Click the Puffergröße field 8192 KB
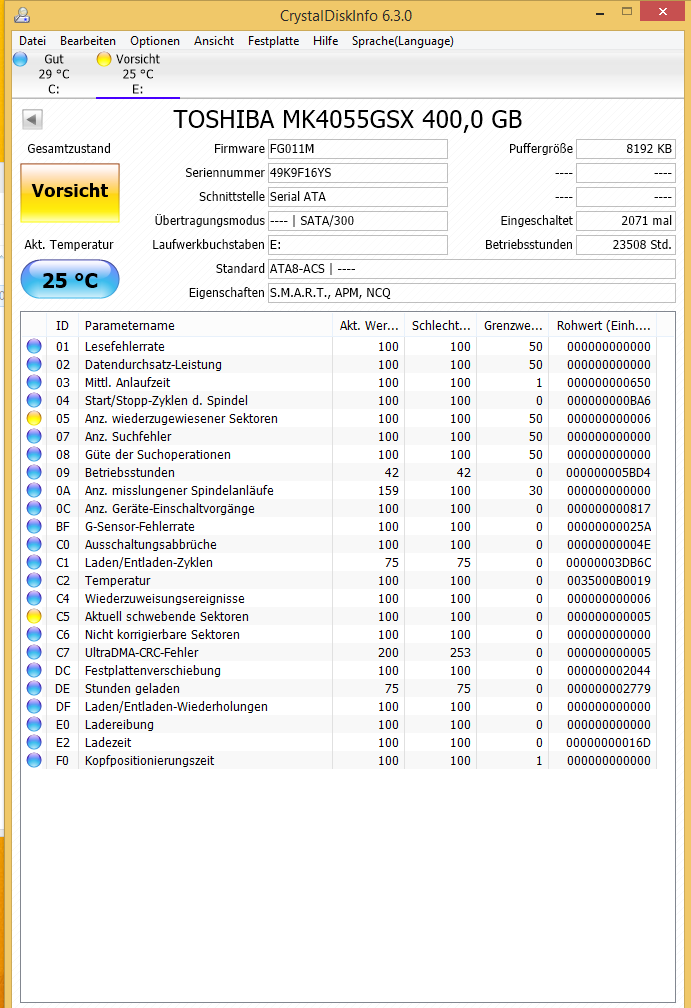The image size is (691, 1008). tap(626, 149)
